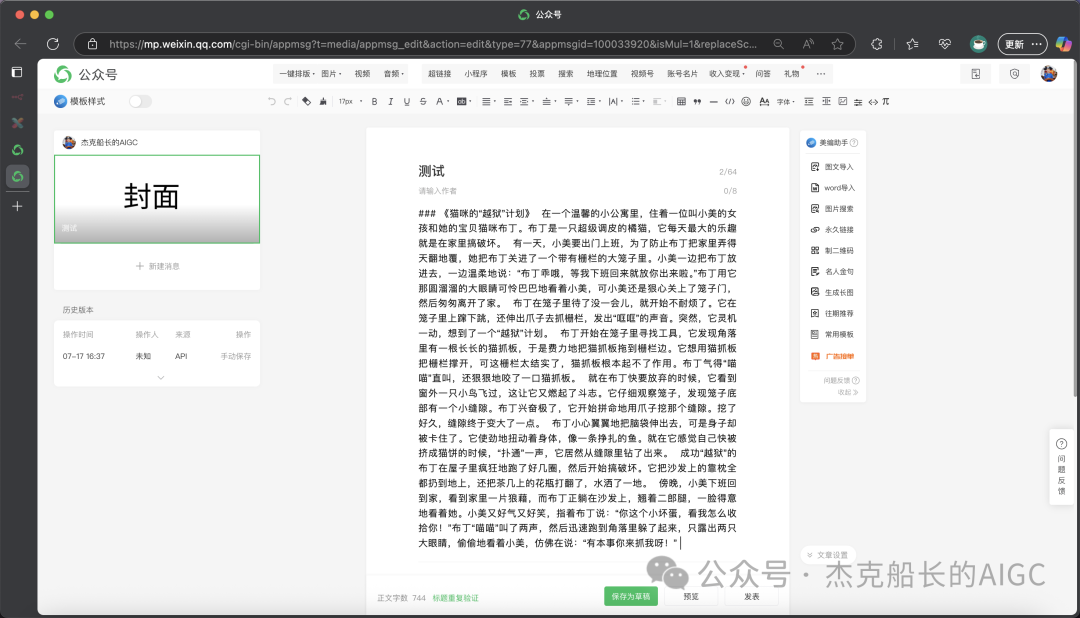The image size is (1080, 618).
Task: Click 永久链接 permanent link tool
Action: [x=833, y=229]
